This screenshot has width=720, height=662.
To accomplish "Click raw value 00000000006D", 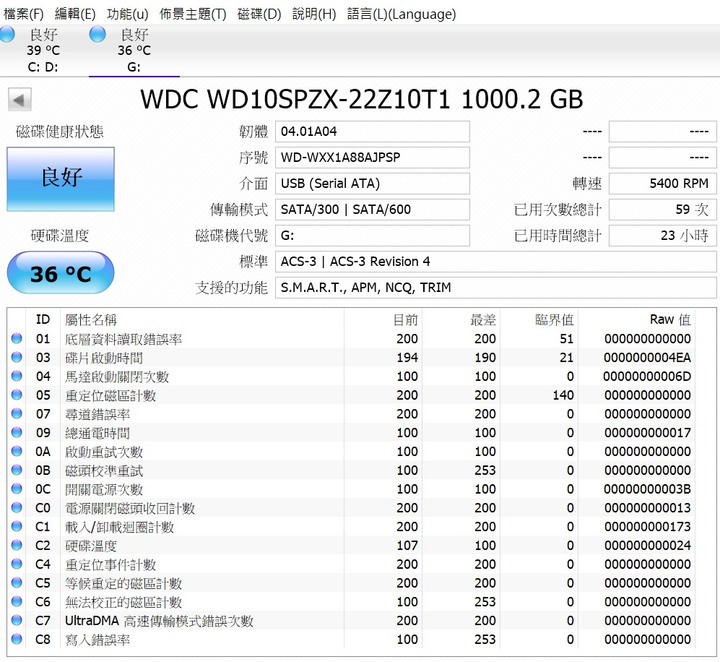I will point(647,376).
